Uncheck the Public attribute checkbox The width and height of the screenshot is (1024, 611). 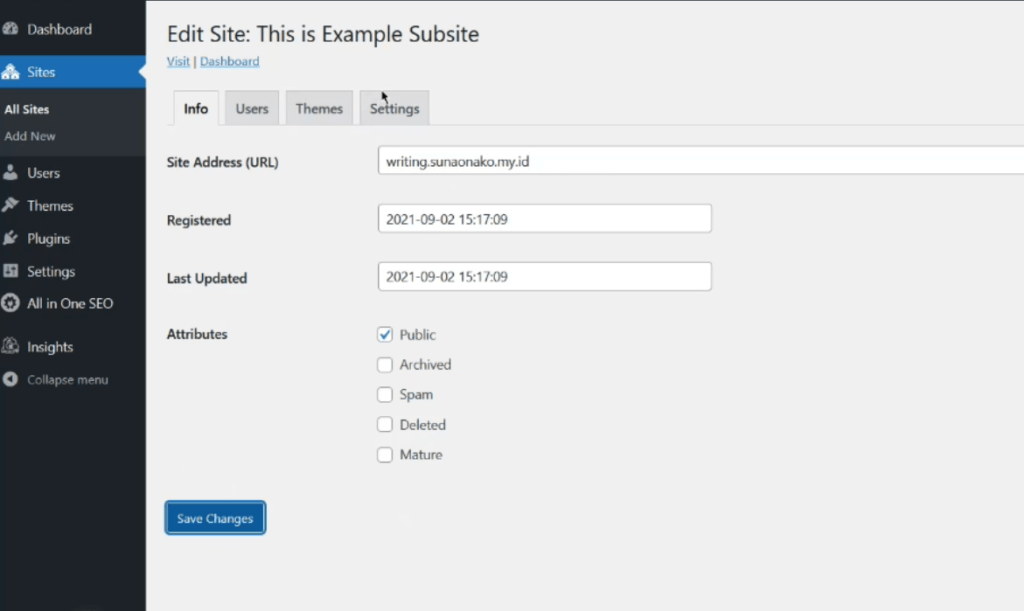point(385,335)
